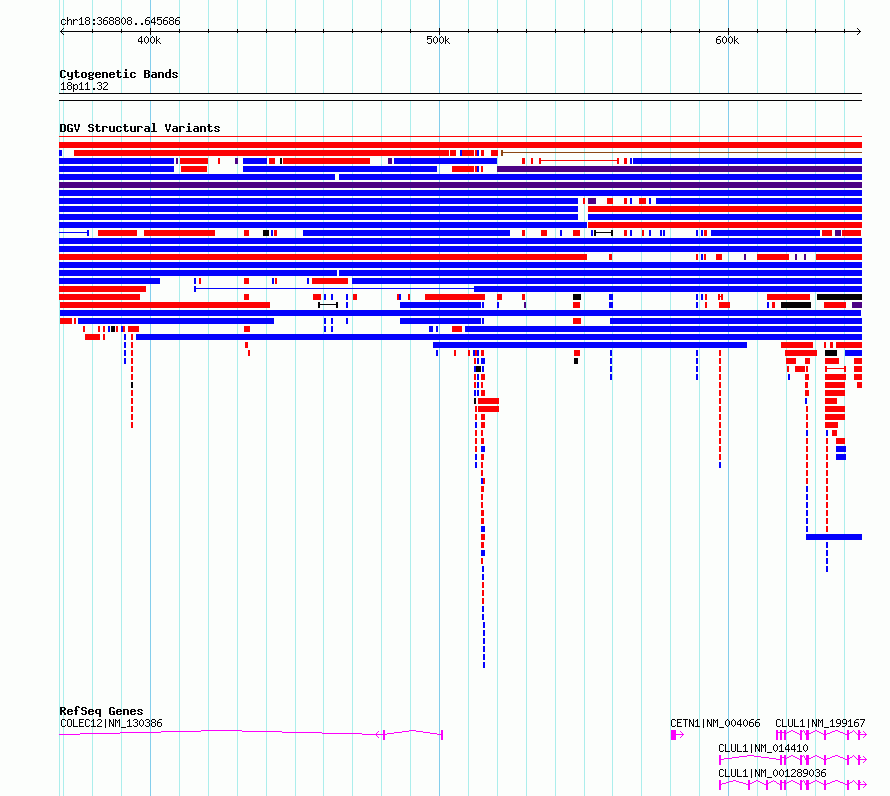The image size is (890, 796).
Task: Select the 400k ruler position label
Action: pos(149,40)
